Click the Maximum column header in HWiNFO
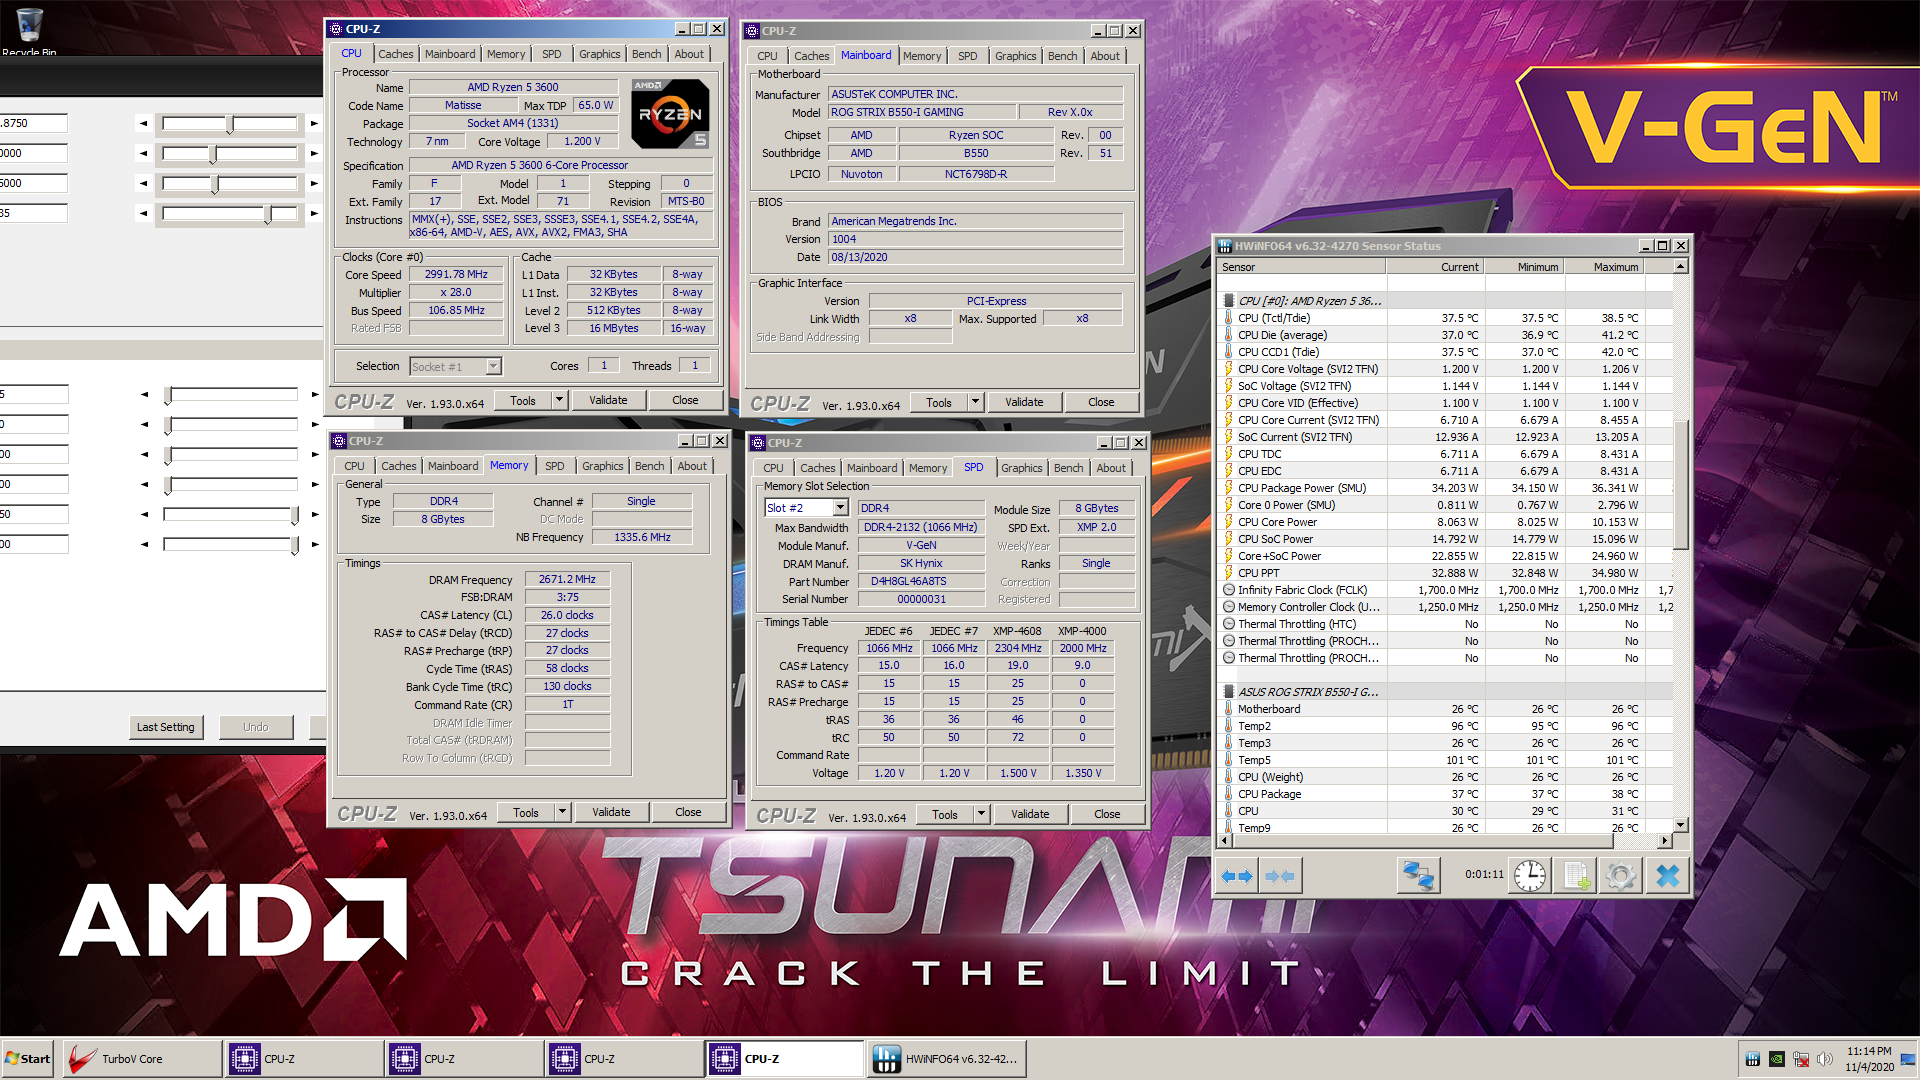The width and height of the screenshot is (1920, 1080). coord(1605,267)
